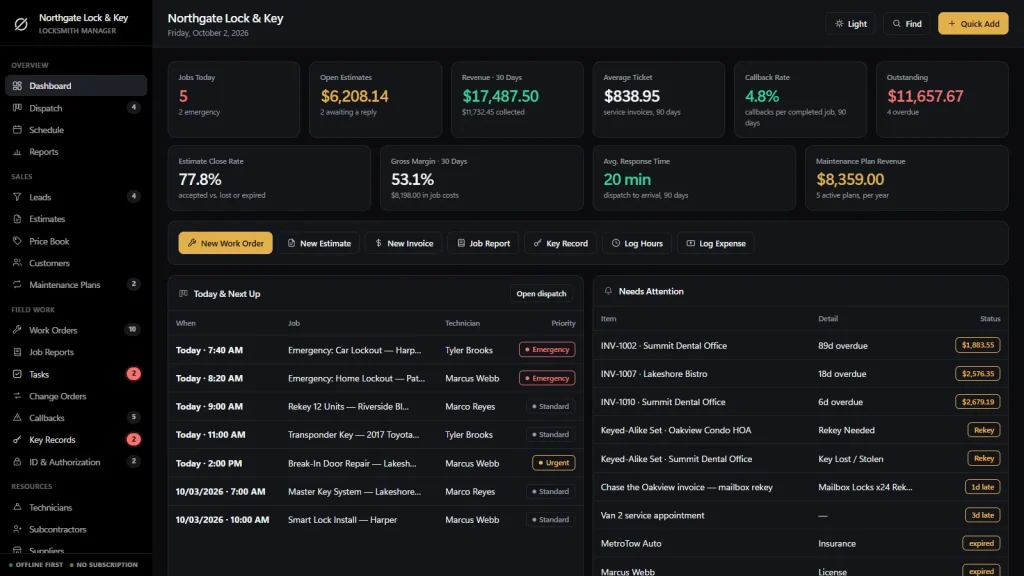Open the Outstanding $11,657.67 card

point(942,99)
